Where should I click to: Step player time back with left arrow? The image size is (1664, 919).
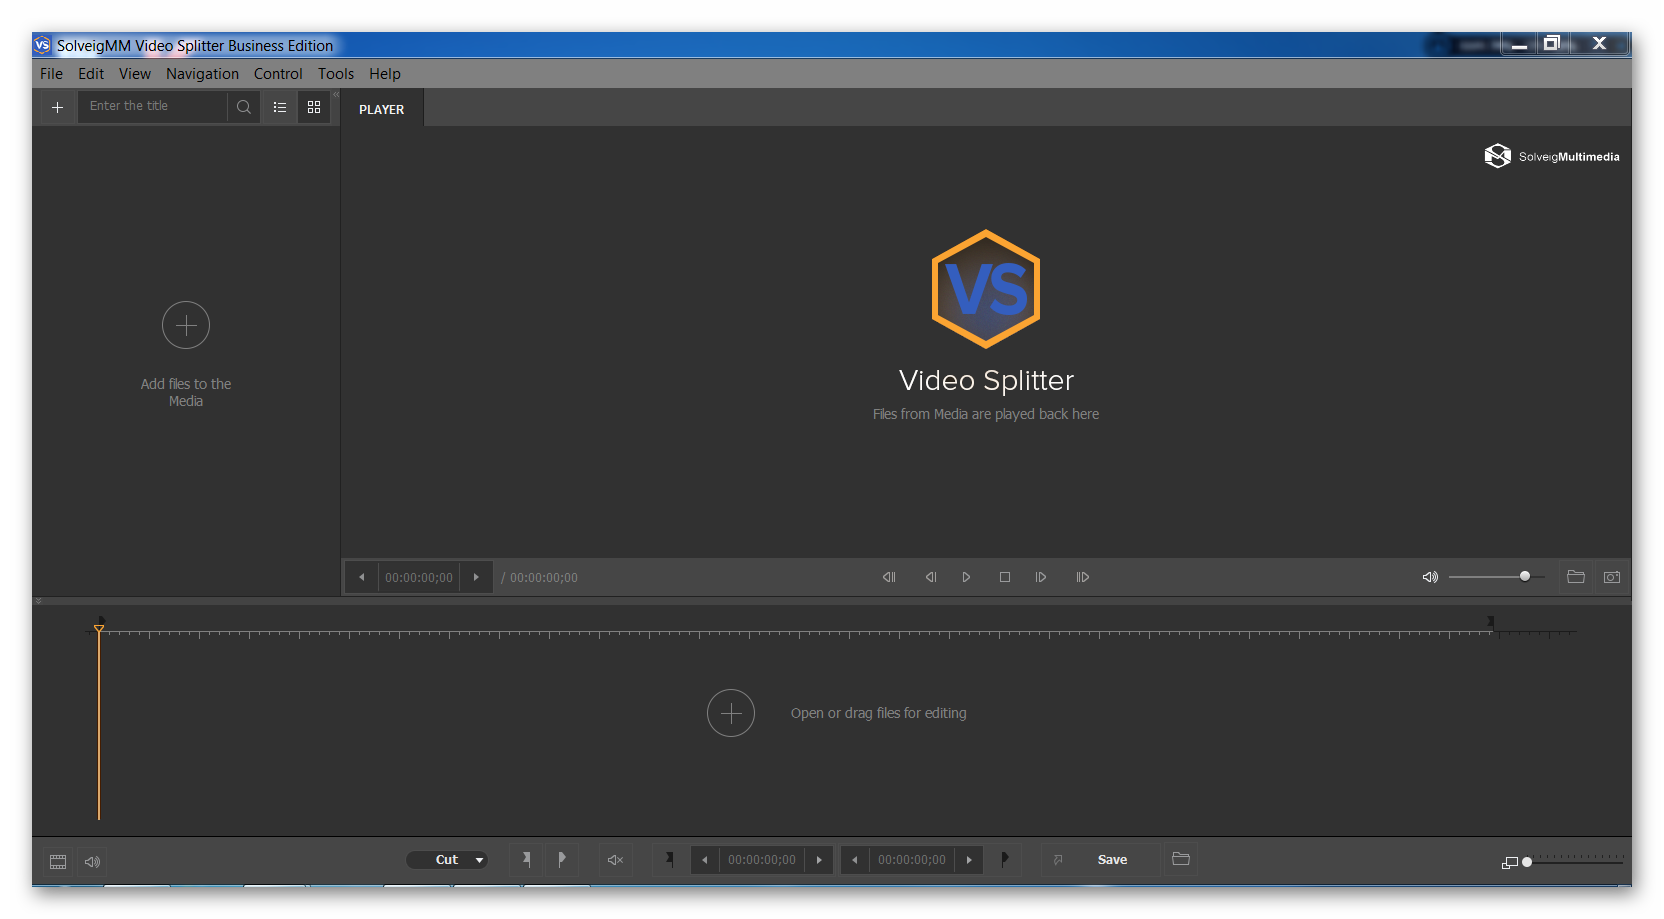coord(362,577)
